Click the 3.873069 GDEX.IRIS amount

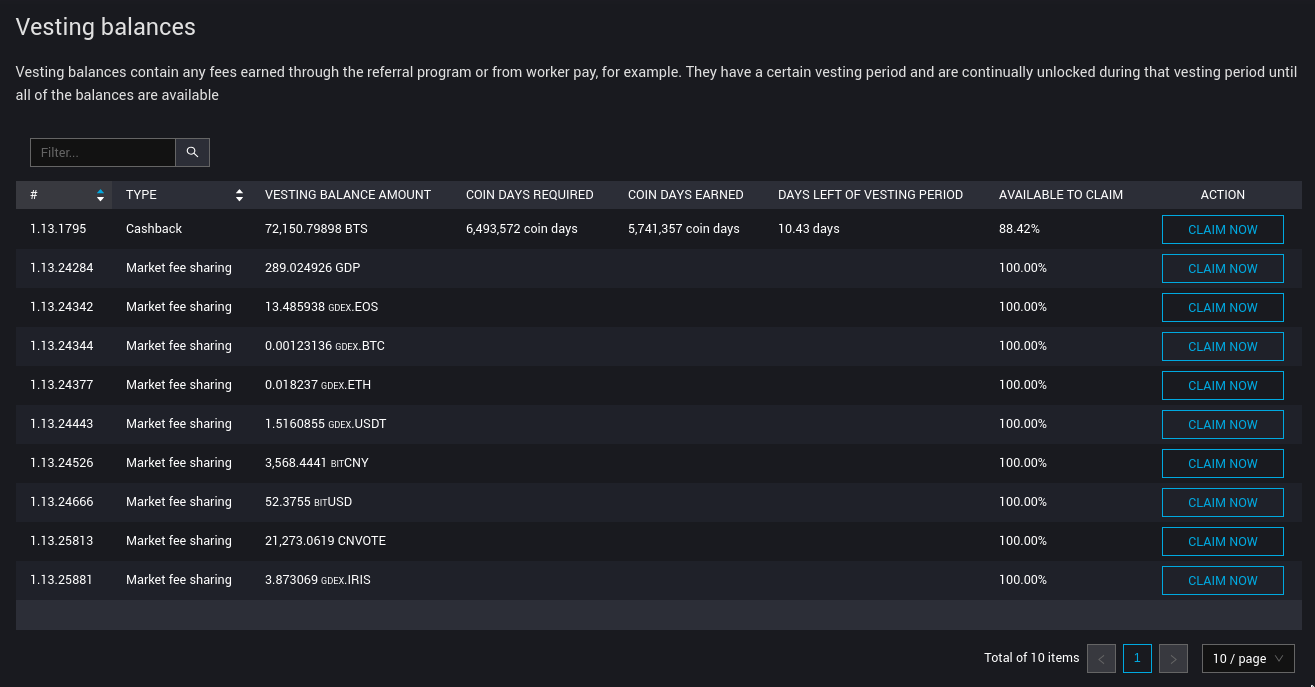pos(318,580)
